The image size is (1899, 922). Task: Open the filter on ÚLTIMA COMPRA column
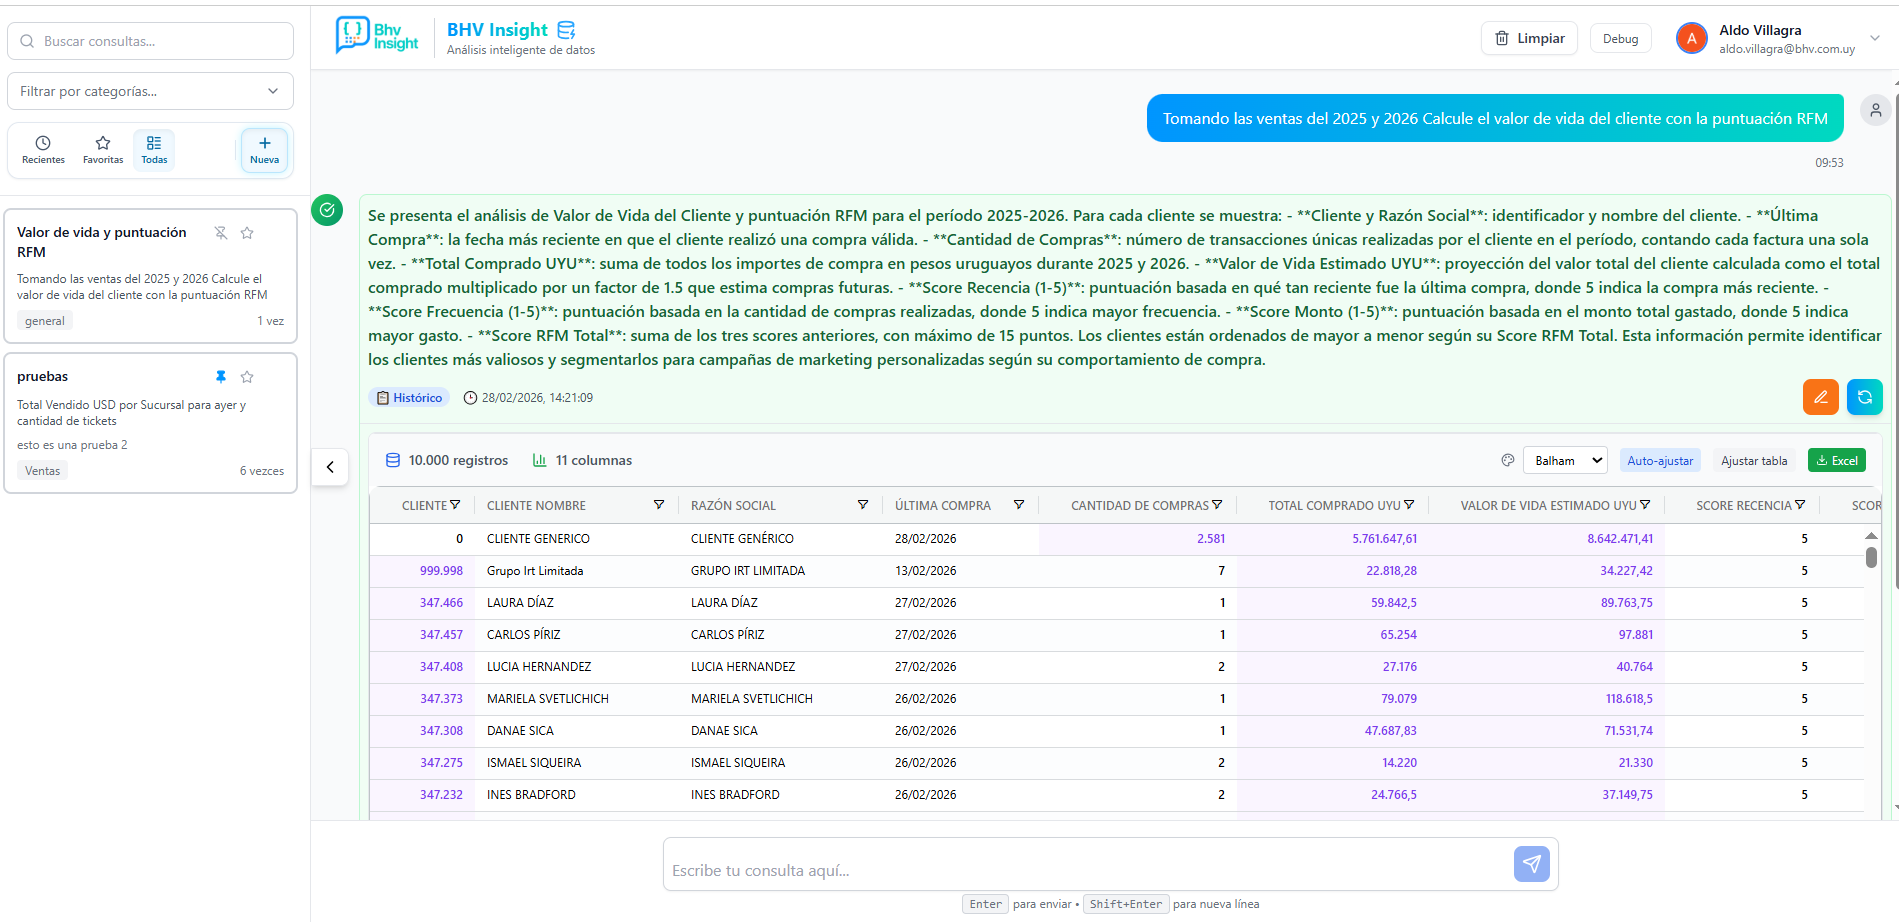(1019, 505)
